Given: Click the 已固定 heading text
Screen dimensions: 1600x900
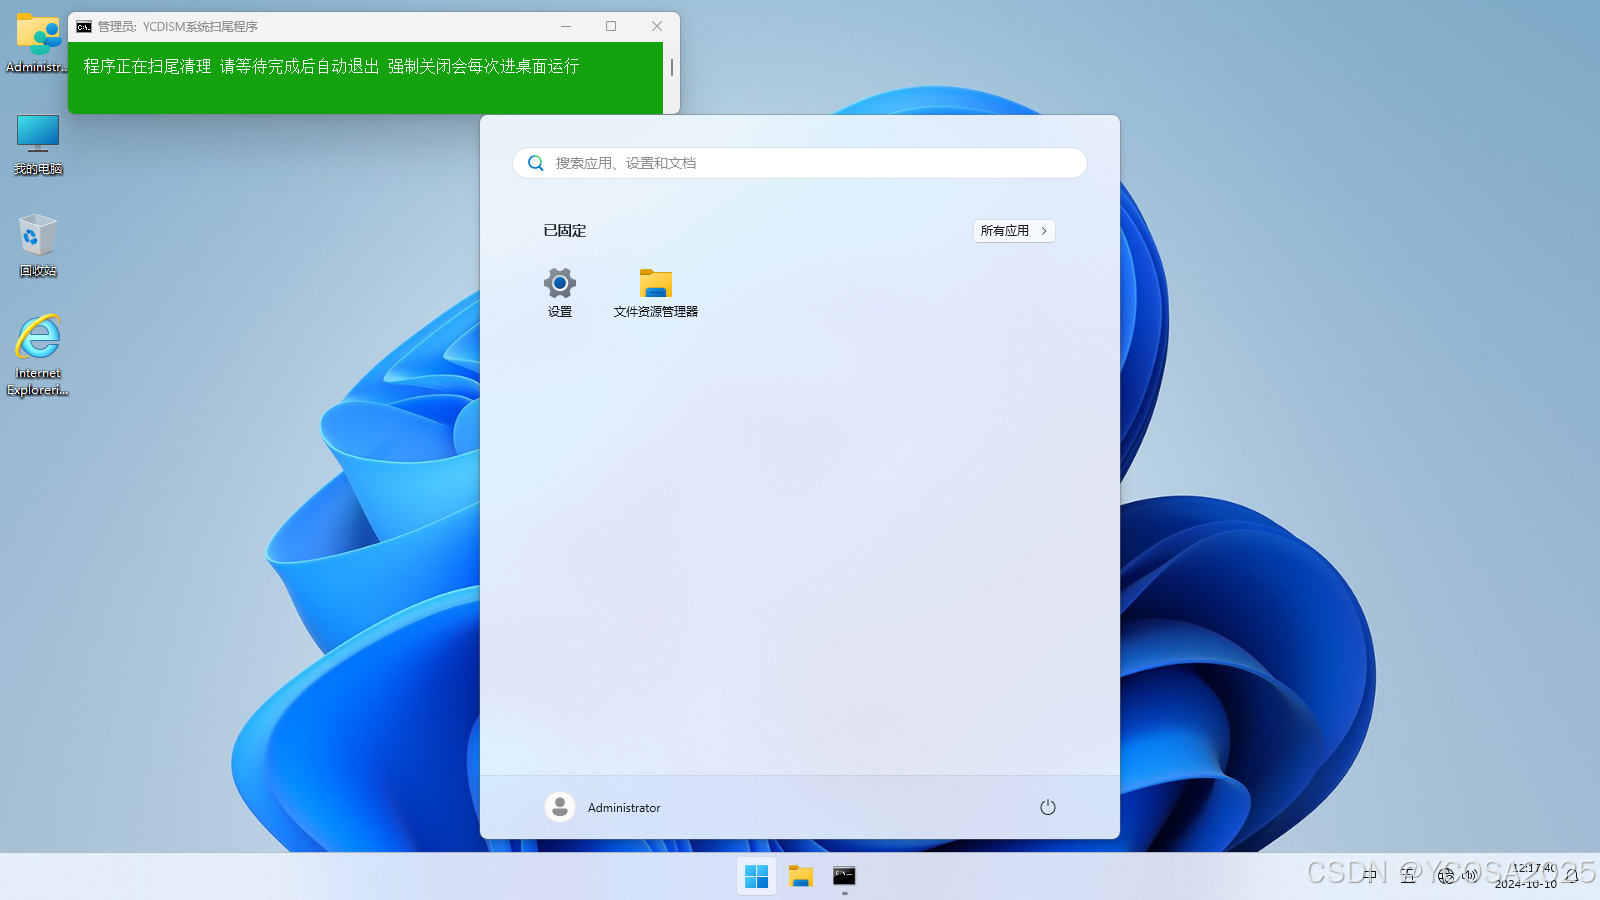Looking at the screenshot, I should click(x=565, y=231).
